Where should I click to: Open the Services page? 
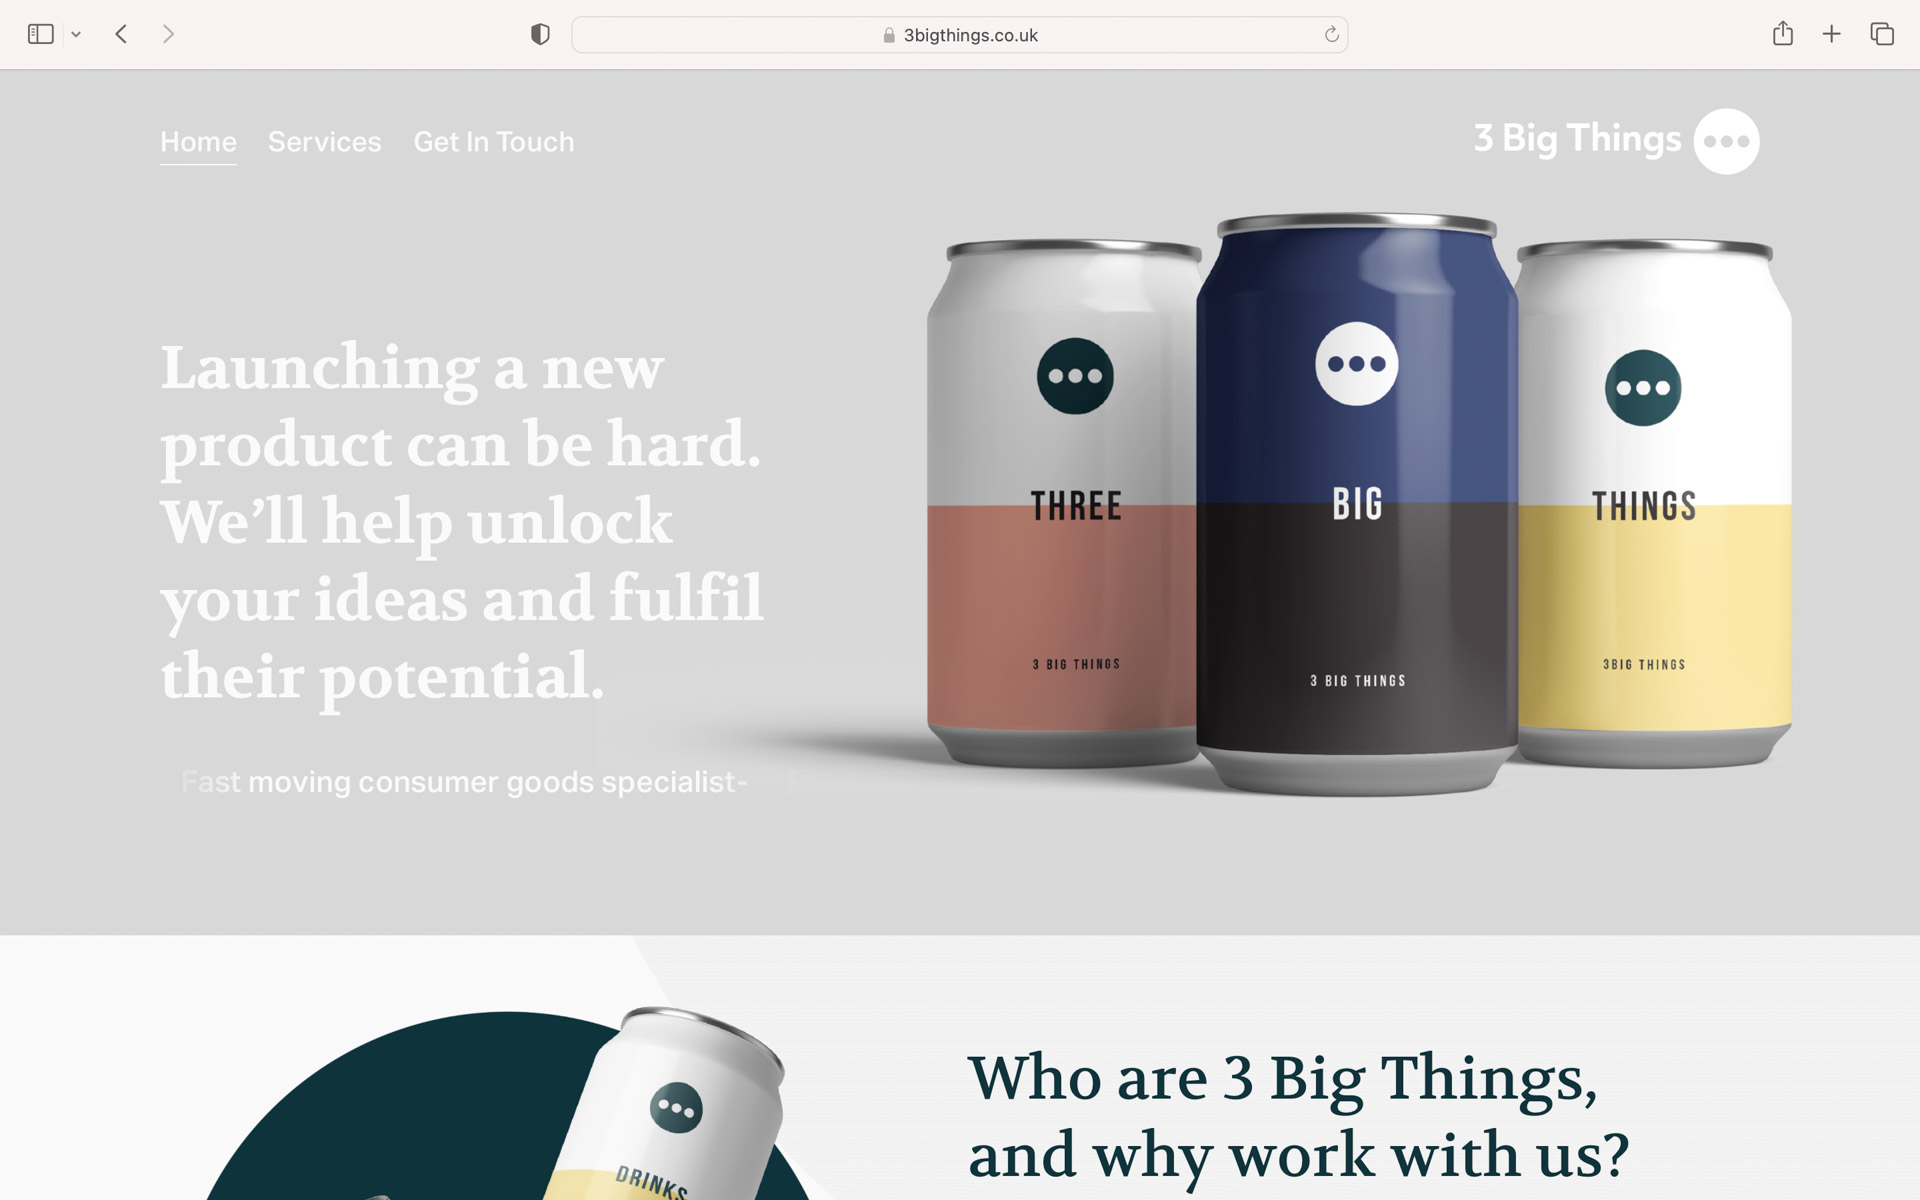pos(324,142)
